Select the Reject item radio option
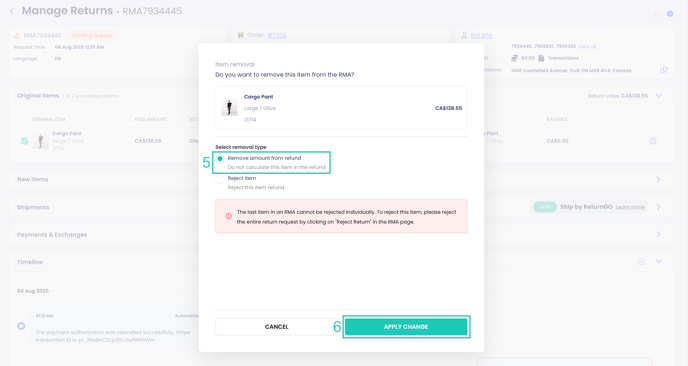Screen dimensions: 688x366 tap(220, 179)
